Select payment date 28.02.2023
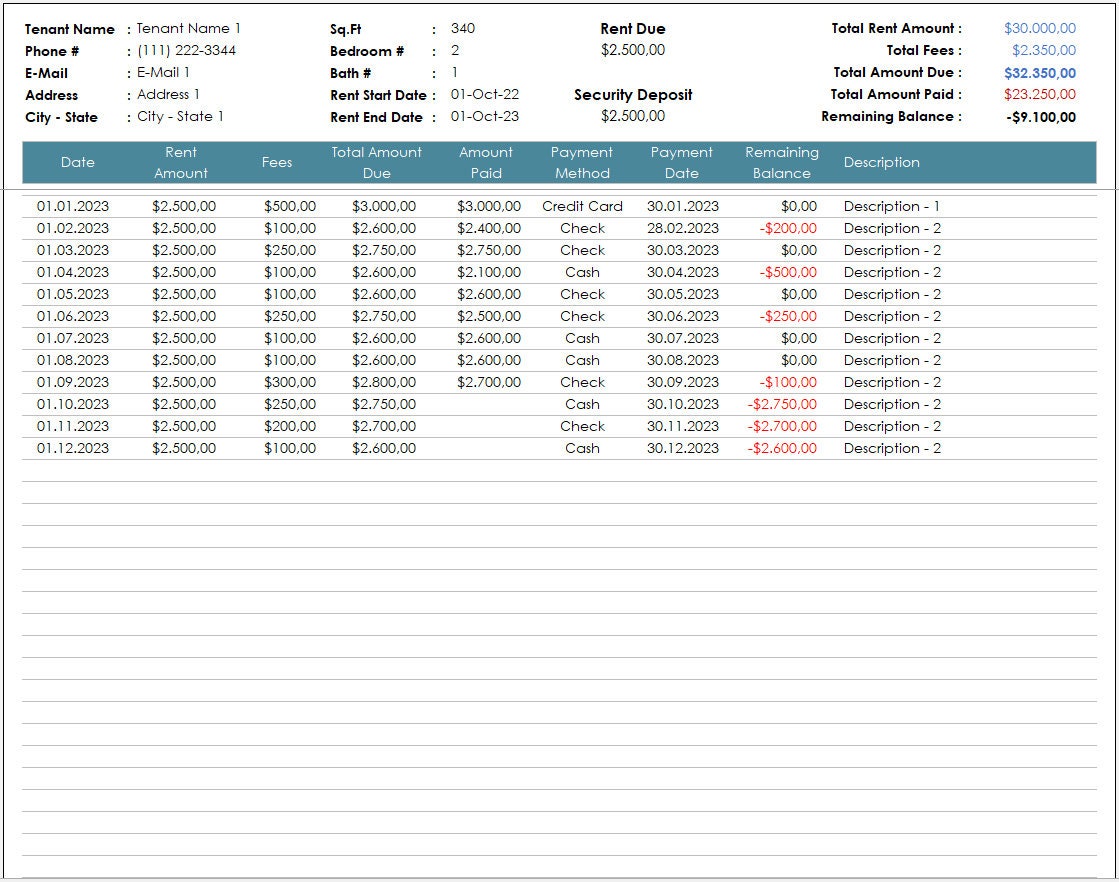This screenshot has height=882, width=1119. pos(683,228)
